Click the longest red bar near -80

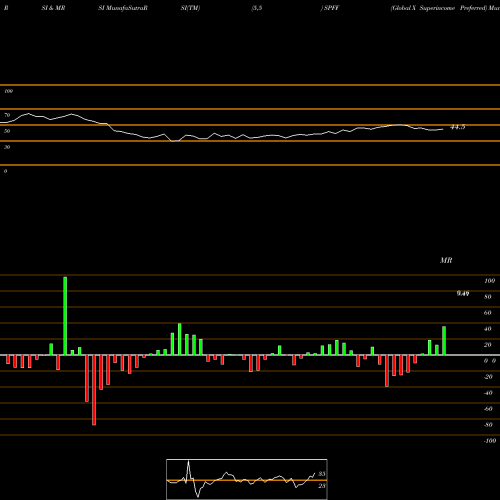pos(94,390)
